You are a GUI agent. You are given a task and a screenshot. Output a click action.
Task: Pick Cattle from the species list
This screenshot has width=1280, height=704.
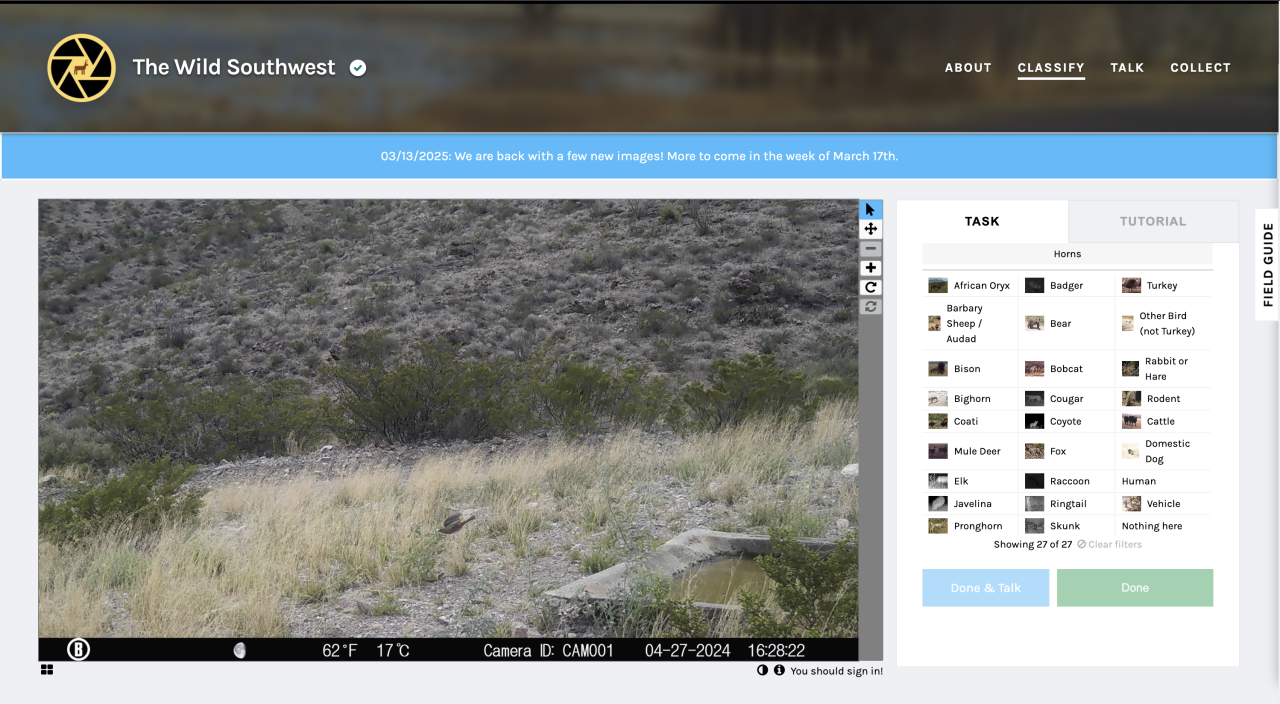click(x=1163, y=422)
